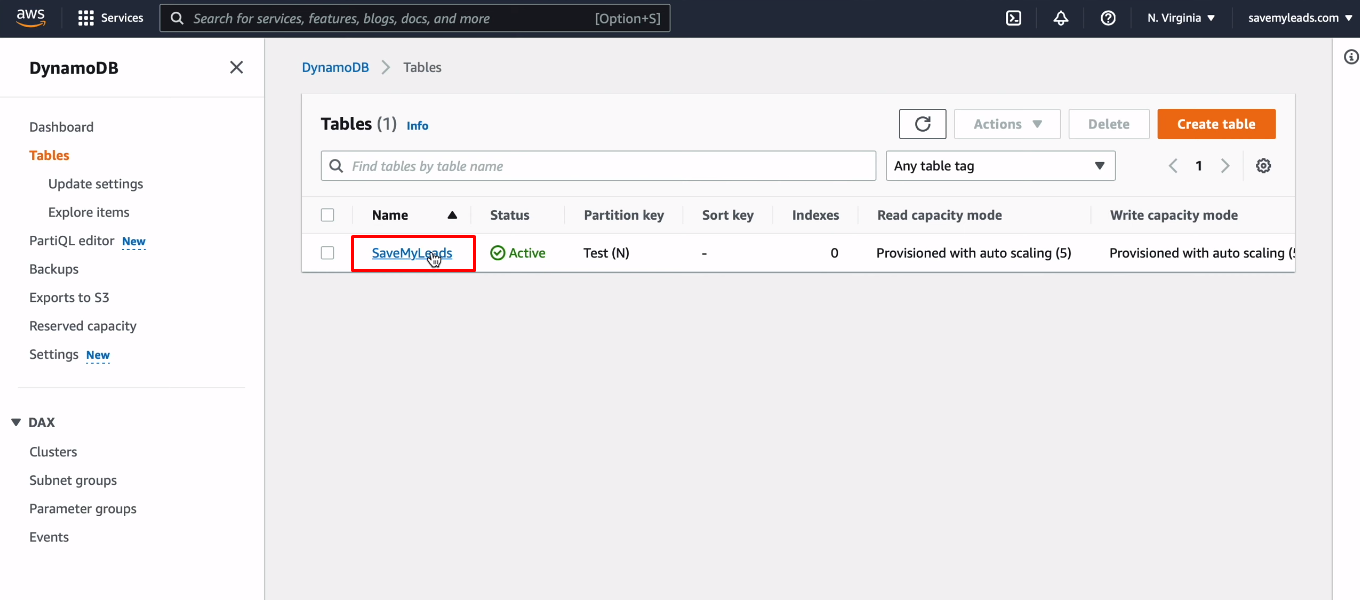Collapse the DAX section
The image size is (1360, 600).
(x=16, y=423)
